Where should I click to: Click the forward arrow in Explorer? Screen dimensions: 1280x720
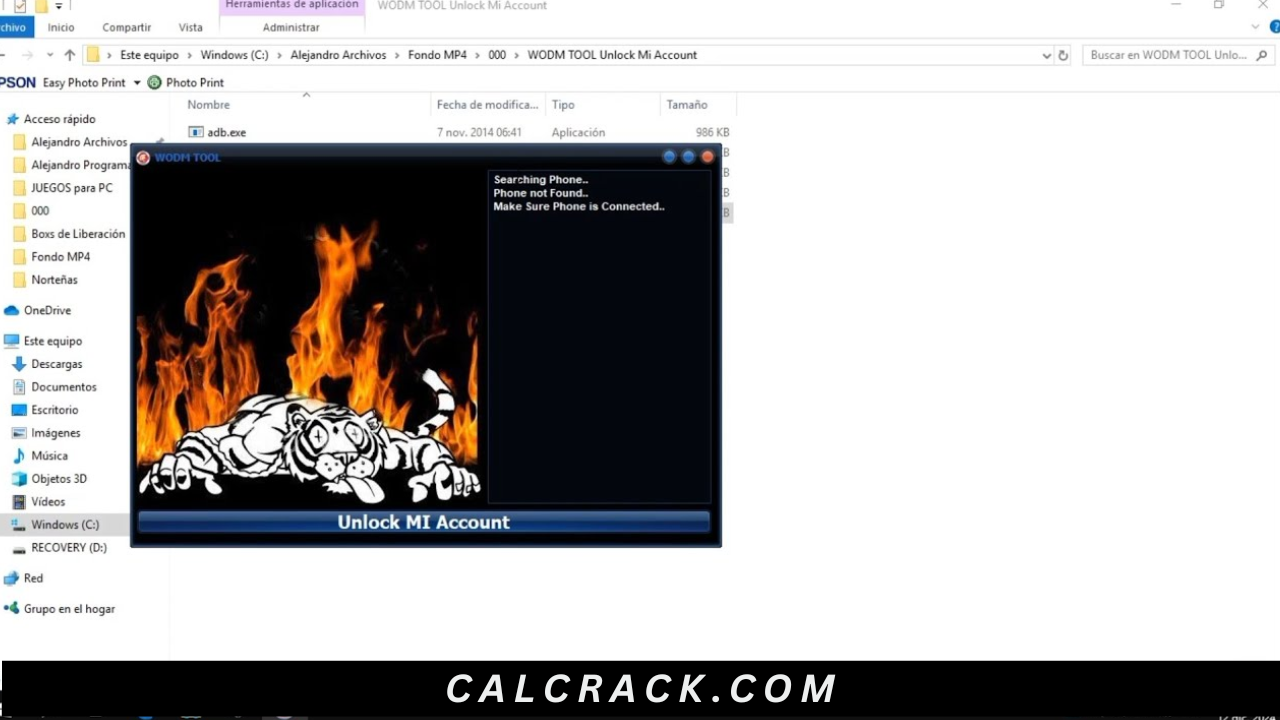(27, 55)
